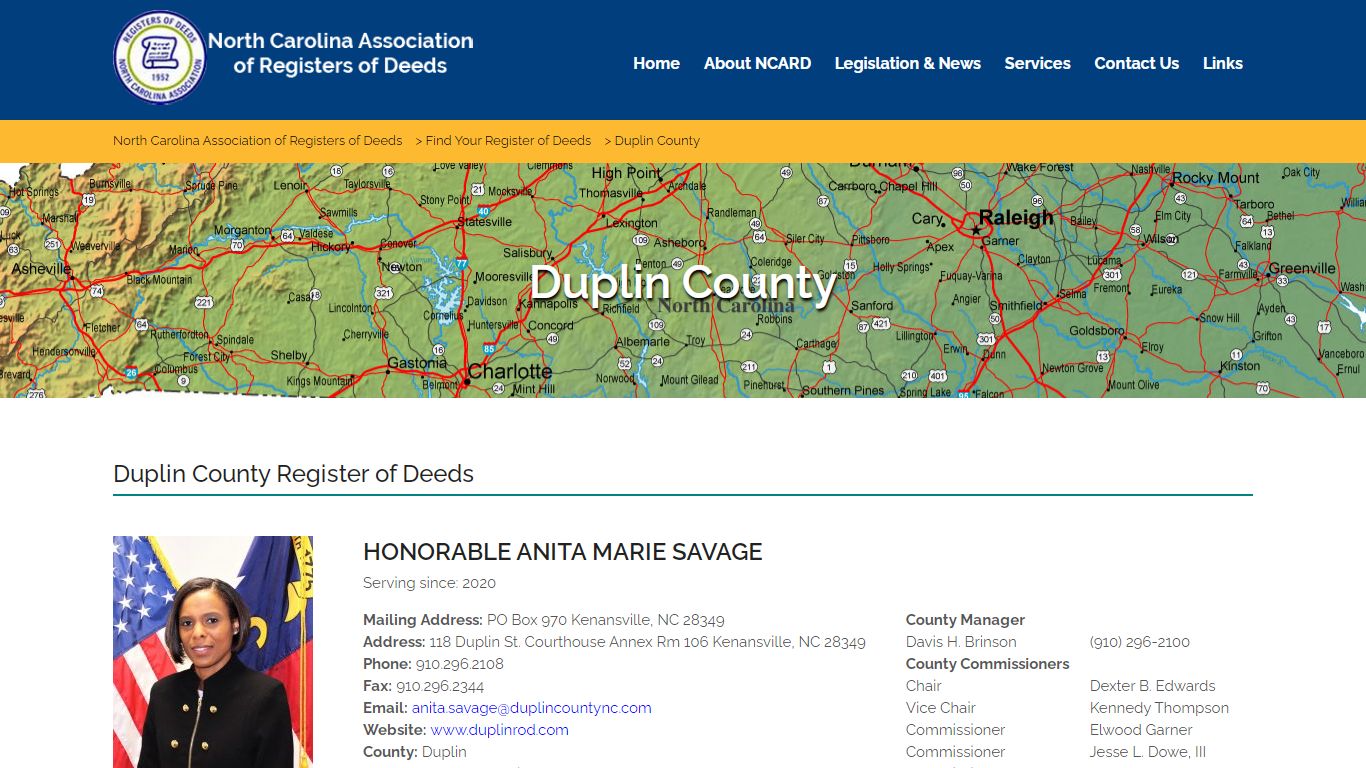Click phone number 910.296.2108

pyautogui.click(x=460, y=664)
